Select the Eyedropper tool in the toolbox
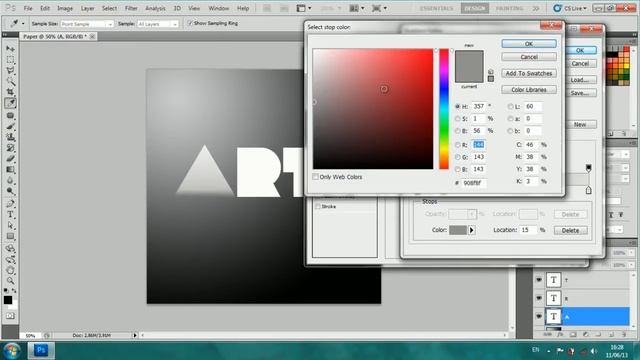The image size is (640, 360). click(x=10, y=103)
